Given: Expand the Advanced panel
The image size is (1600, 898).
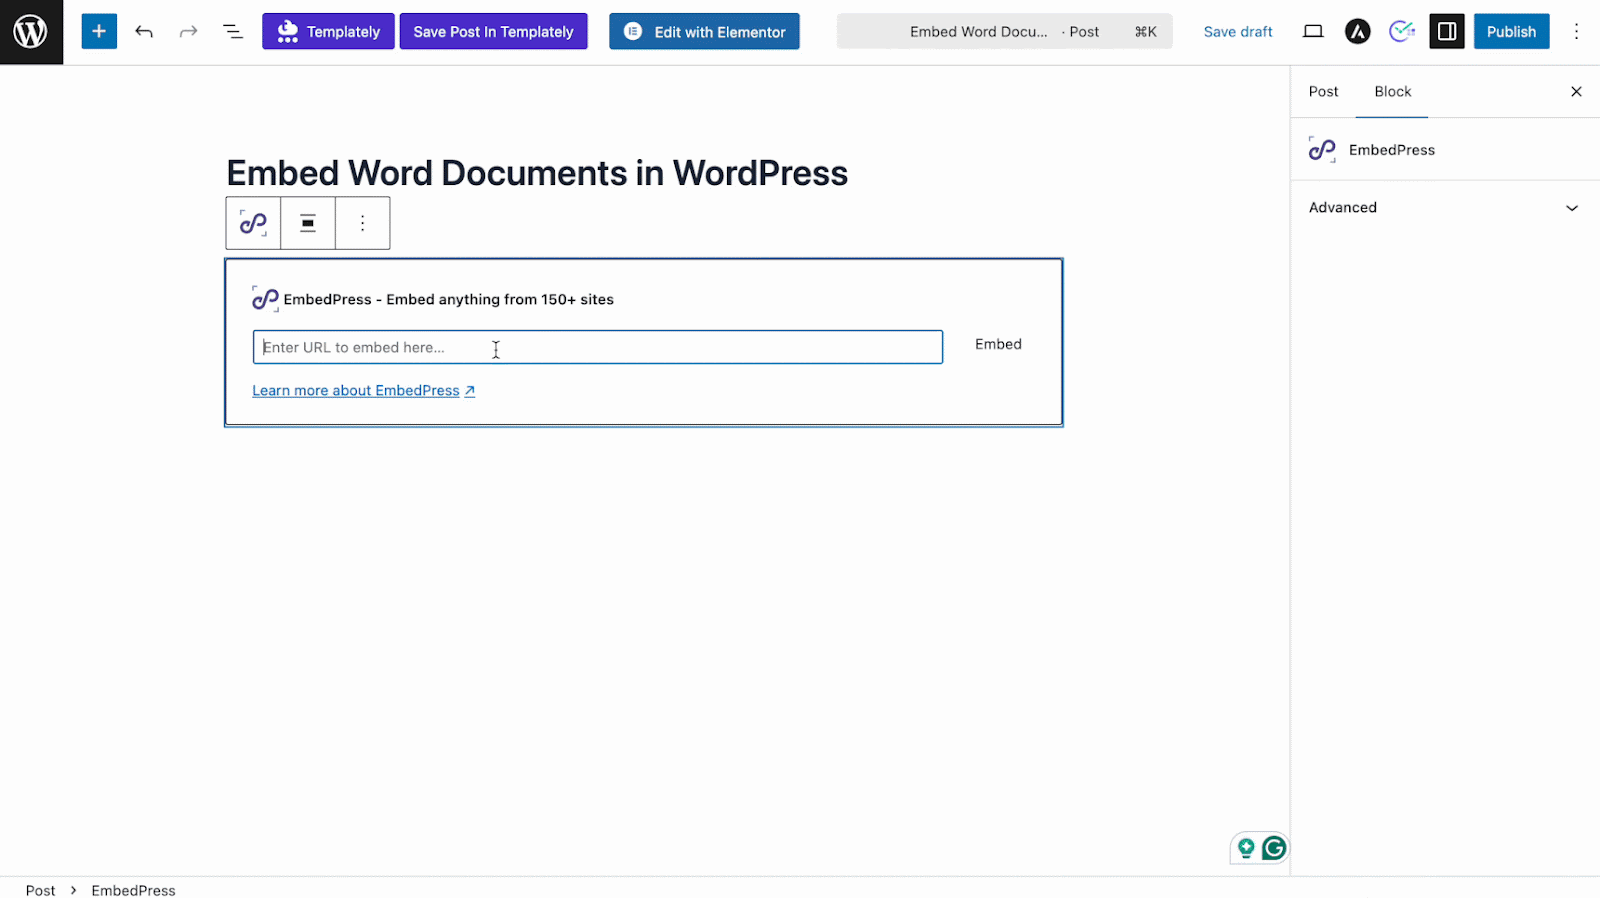Looking at the screenshot, I should point(1445,208).
